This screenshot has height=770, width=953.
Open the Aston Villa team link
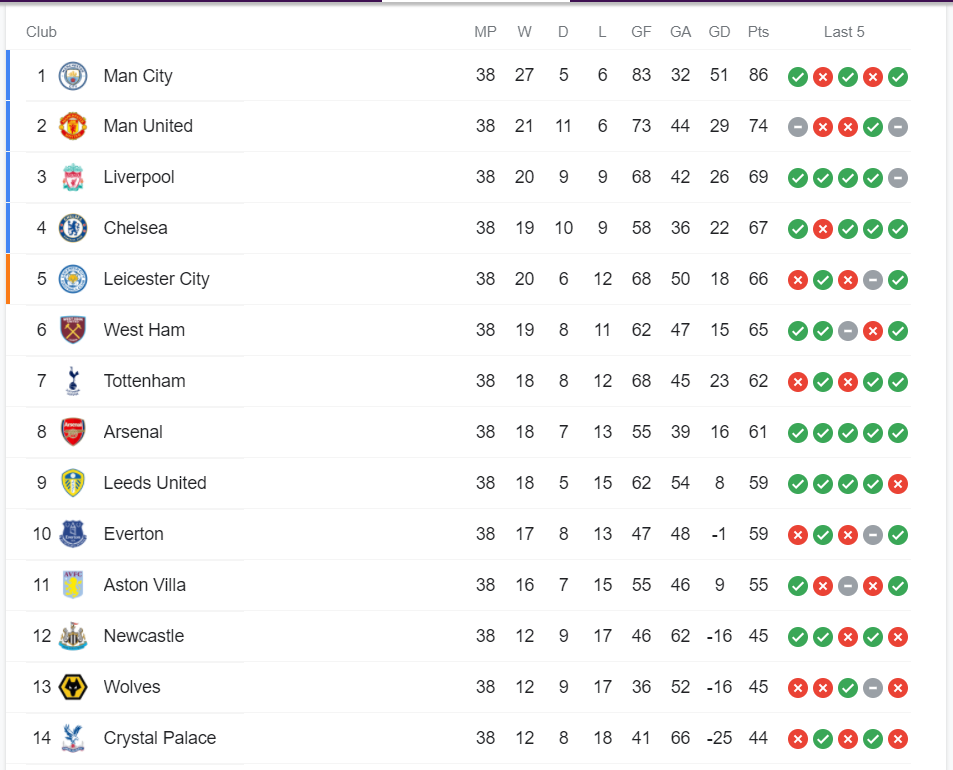coord(144,585)
